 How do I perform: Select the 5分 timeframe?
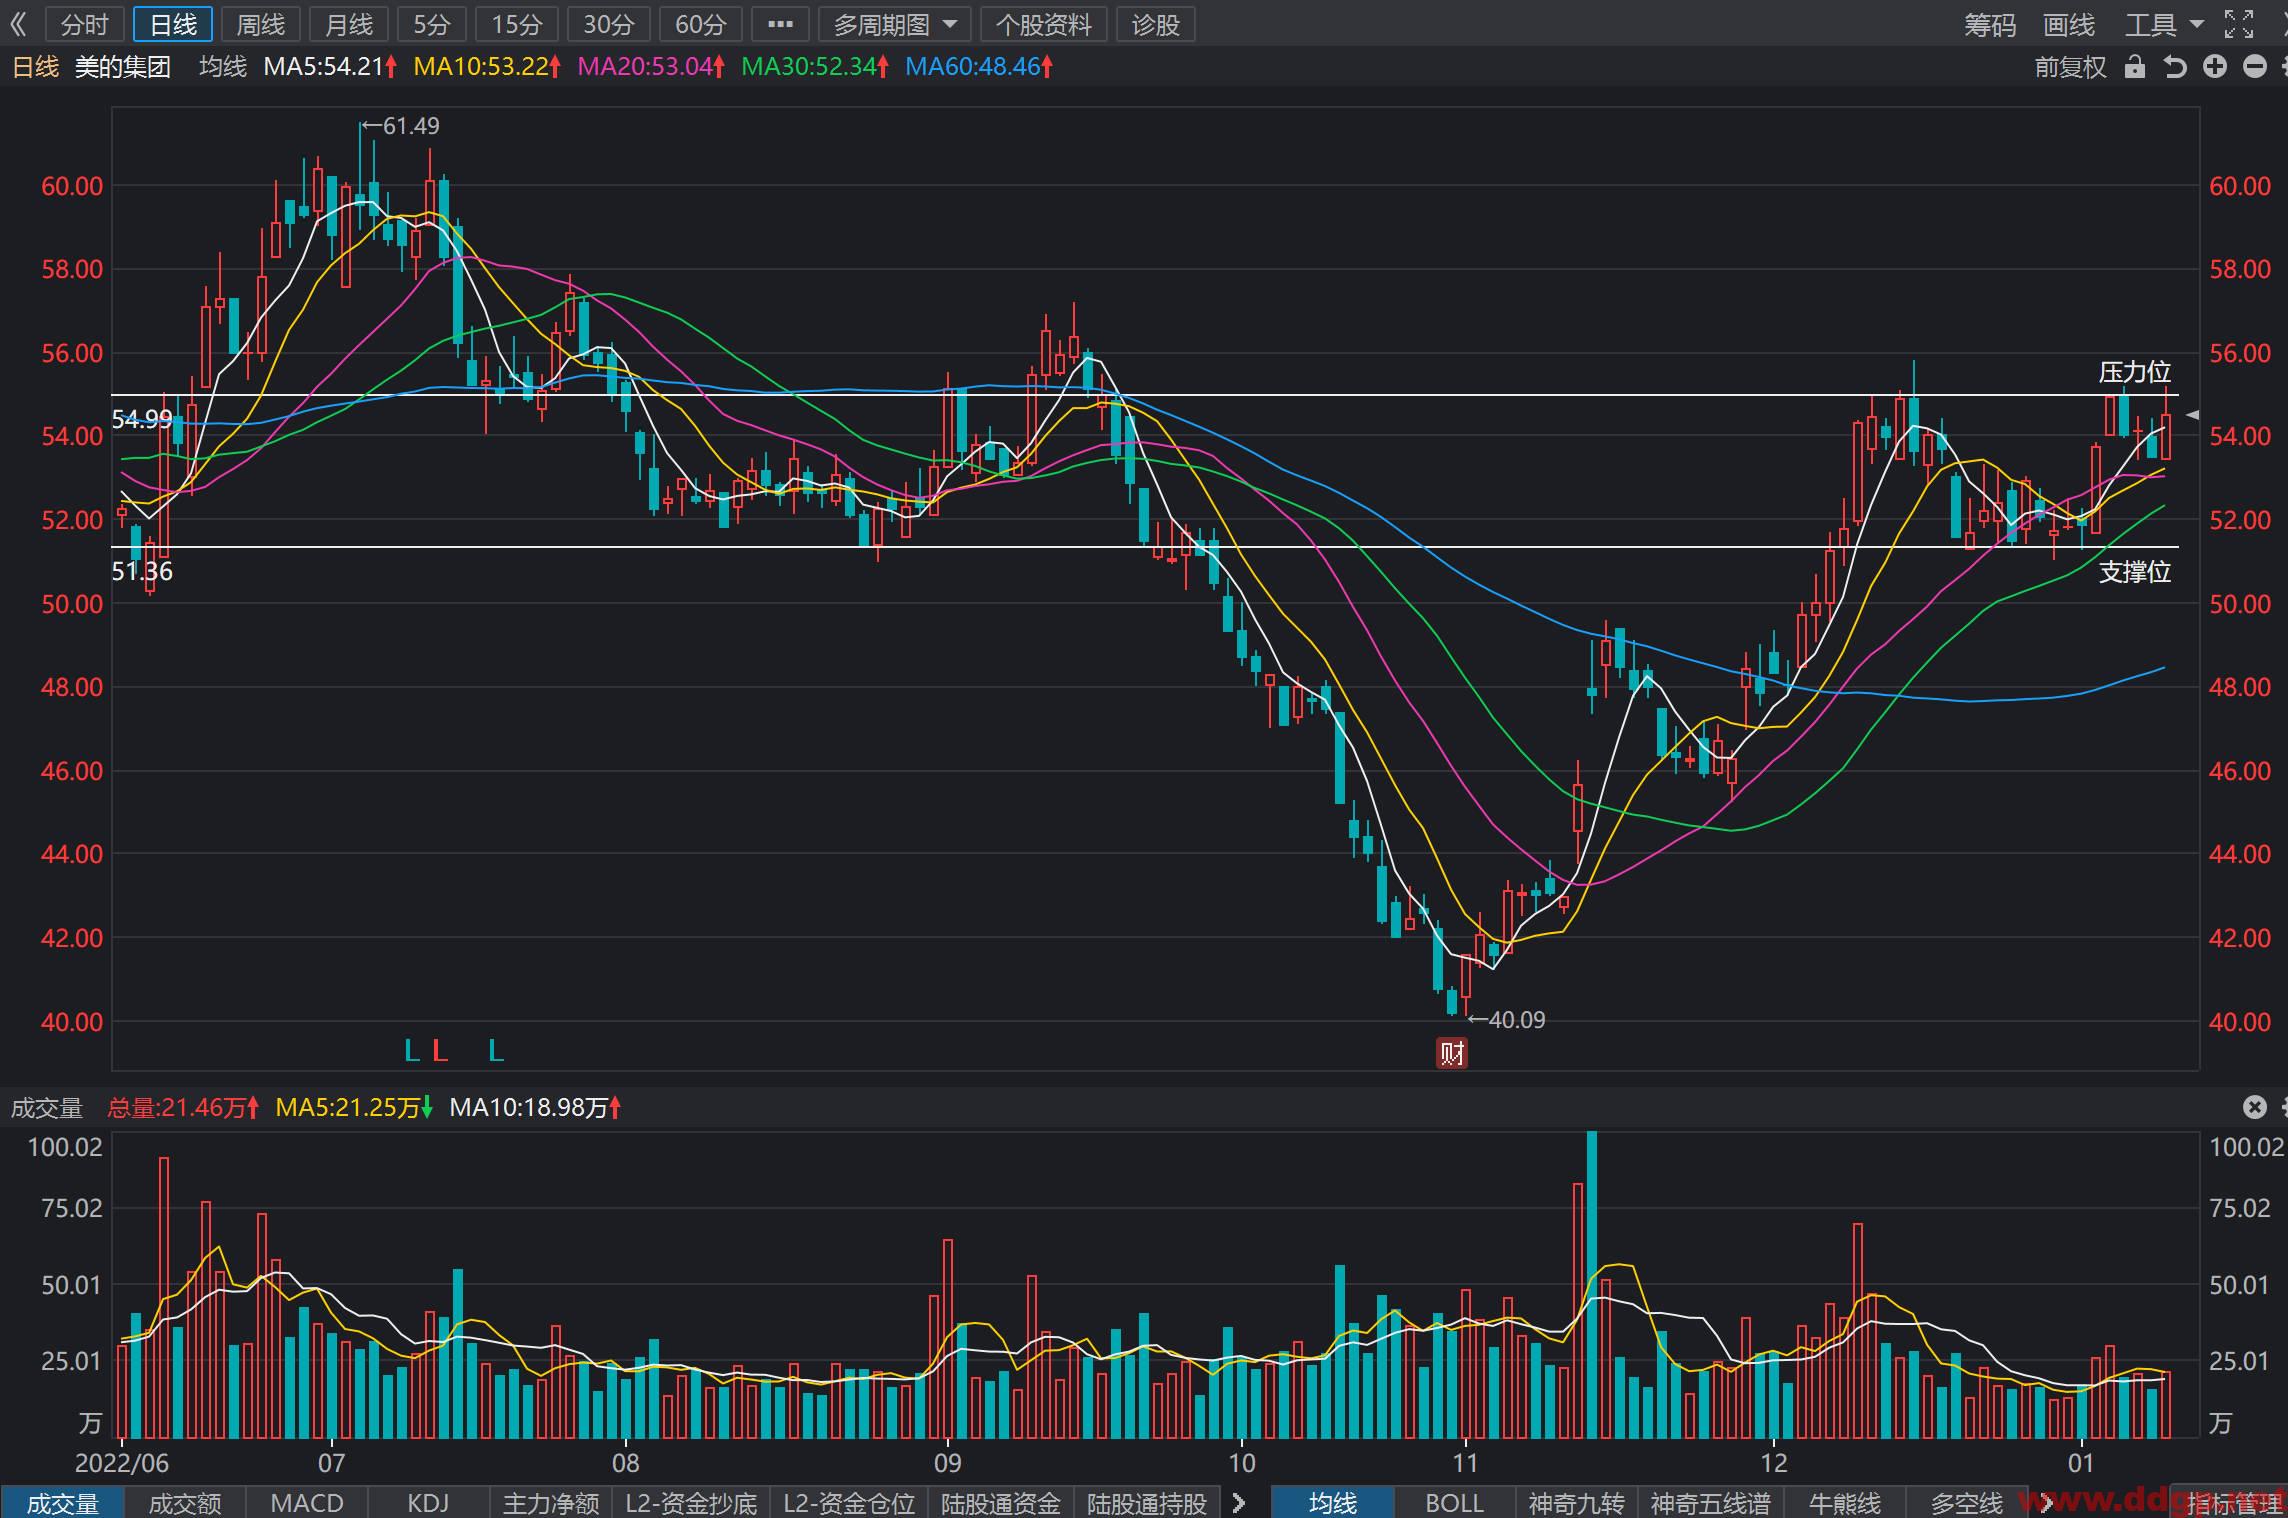click(432, 24)
